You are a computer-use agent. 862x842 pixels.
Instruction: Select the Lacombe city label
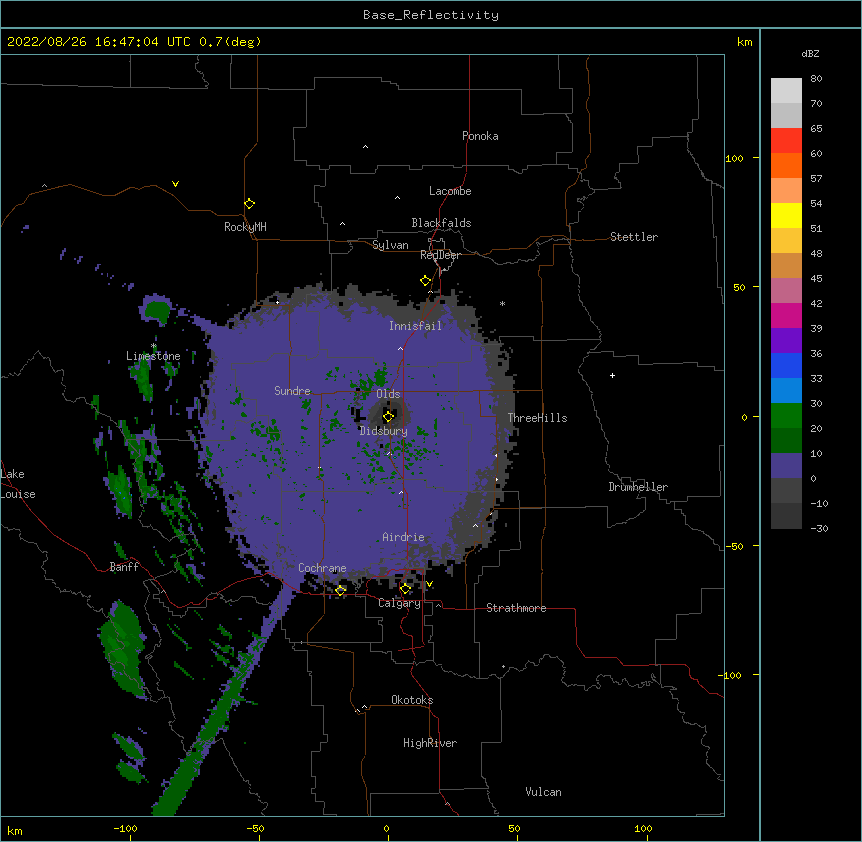coord(450,191)
